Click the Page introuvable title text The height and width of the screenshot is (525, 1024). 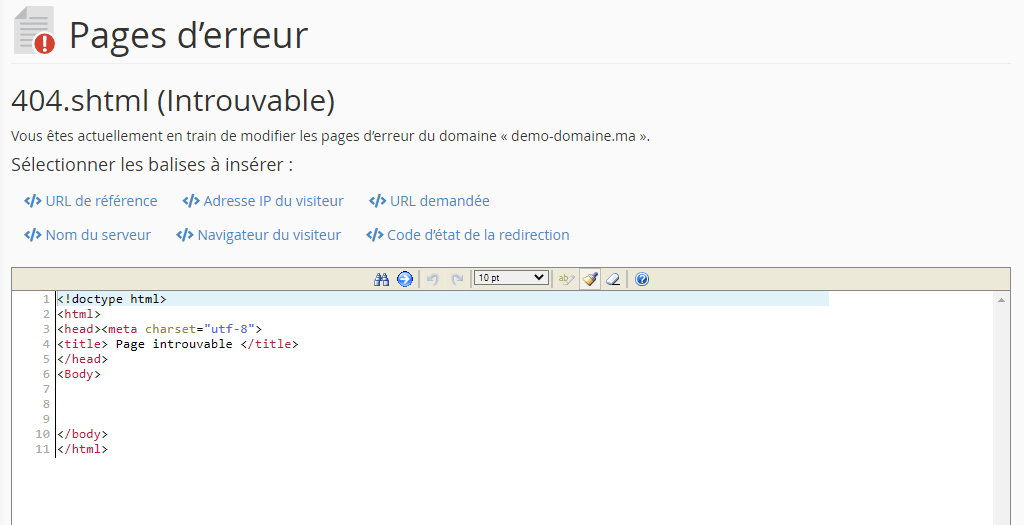[x=174, y=344]
